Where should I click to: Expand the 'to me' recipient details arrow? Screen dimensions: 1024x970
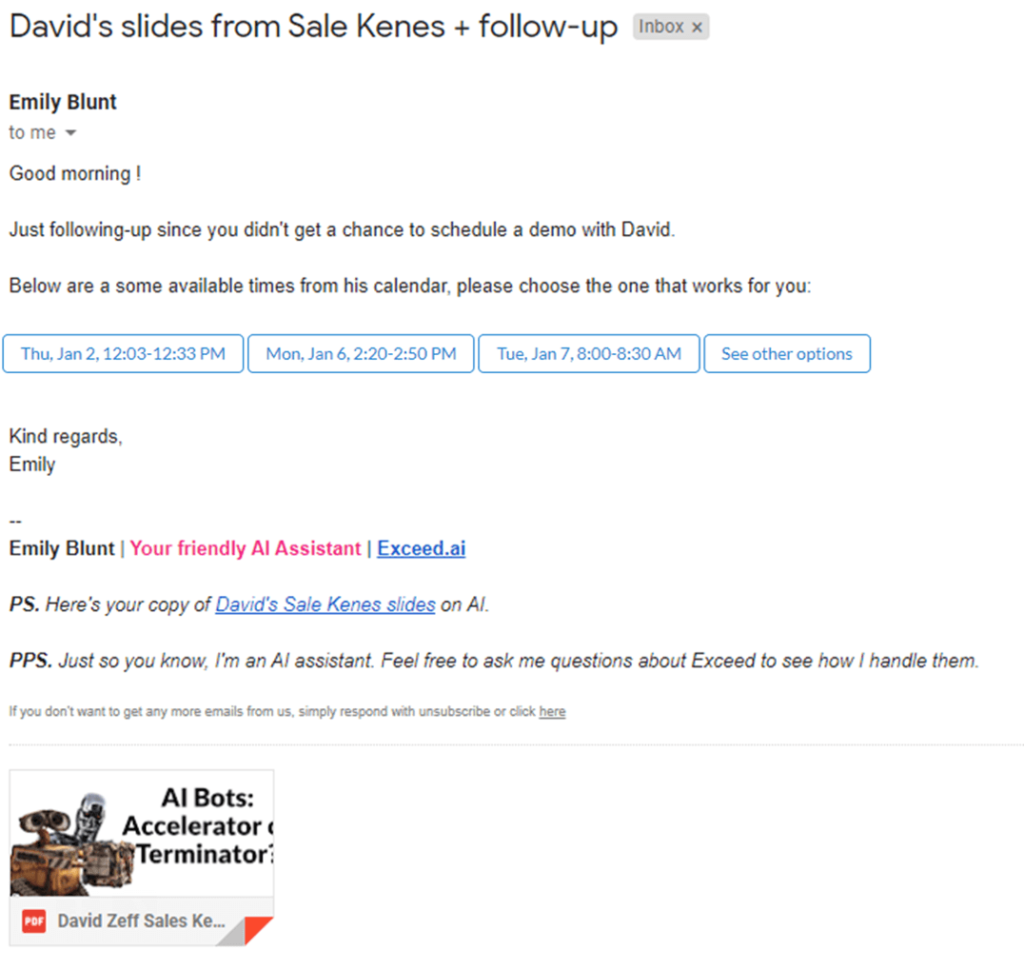(71, 133)
